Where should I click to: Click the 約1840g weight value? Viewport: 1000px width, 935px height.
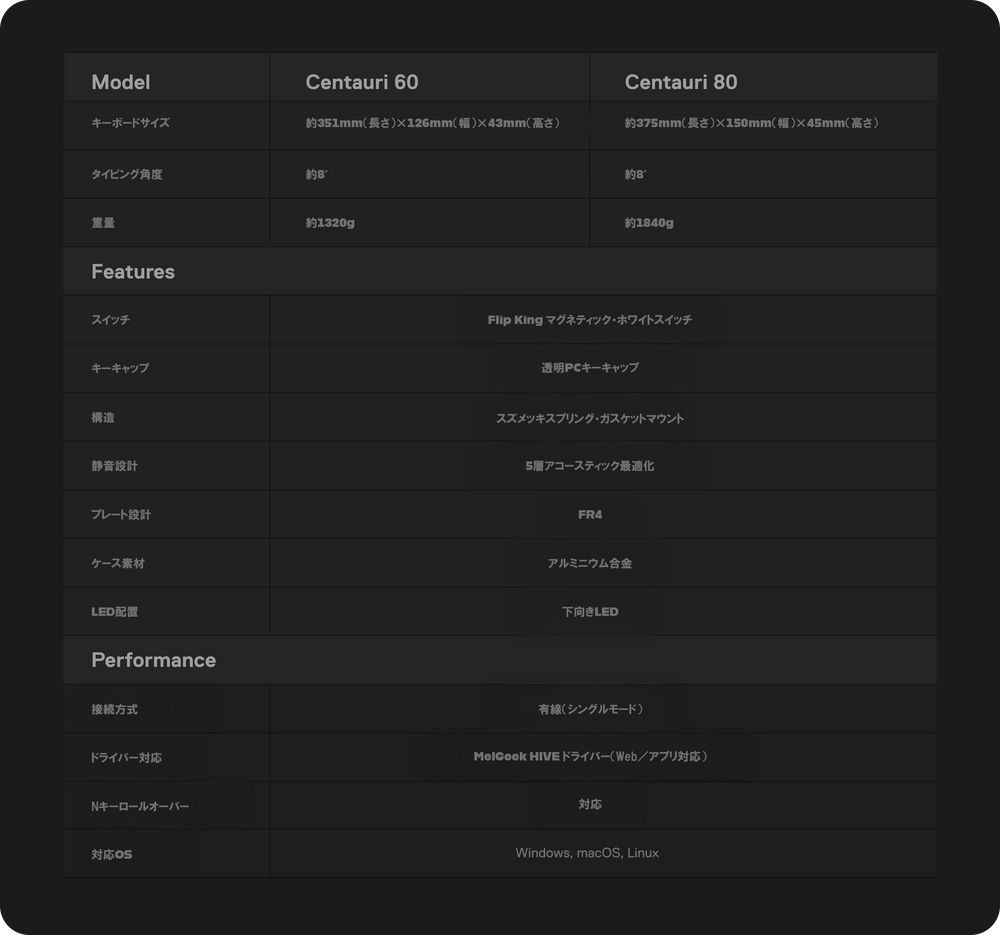click(x=649, y=223)
